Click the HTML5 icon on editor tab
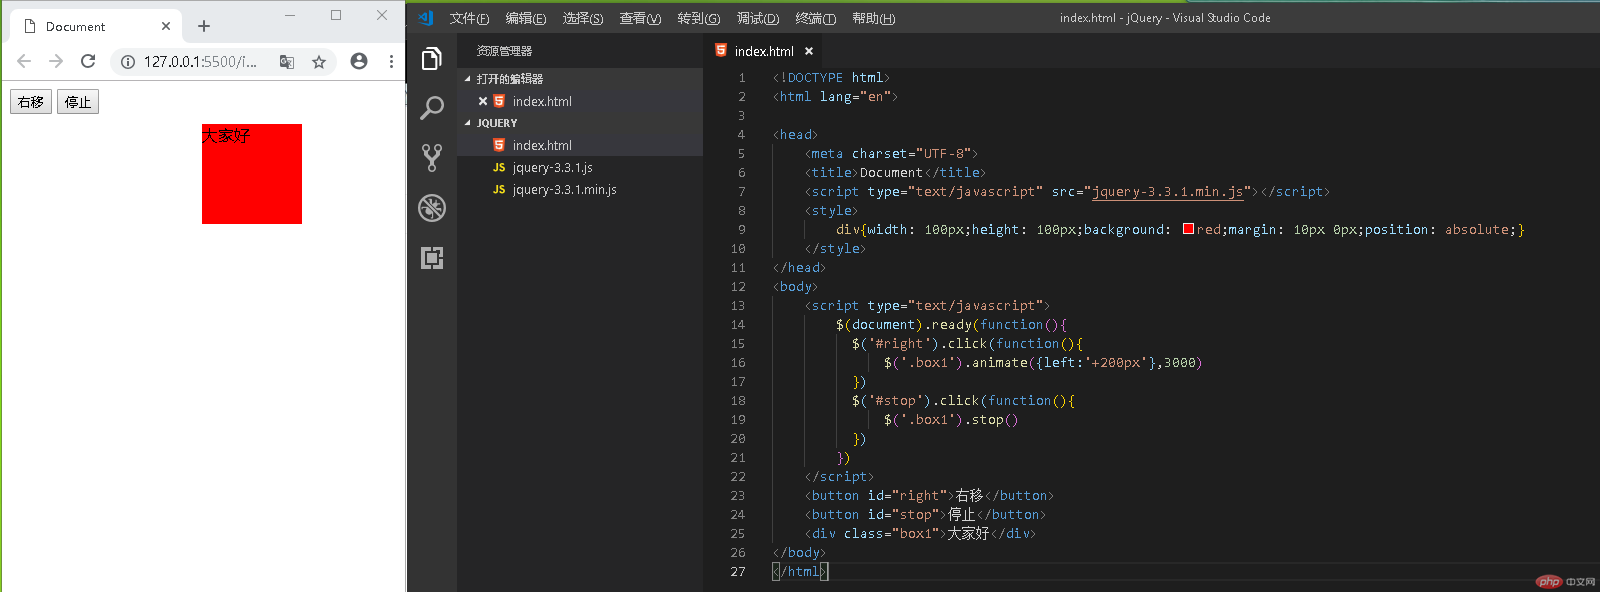The image size is (1600, 592). pos(721,50)
